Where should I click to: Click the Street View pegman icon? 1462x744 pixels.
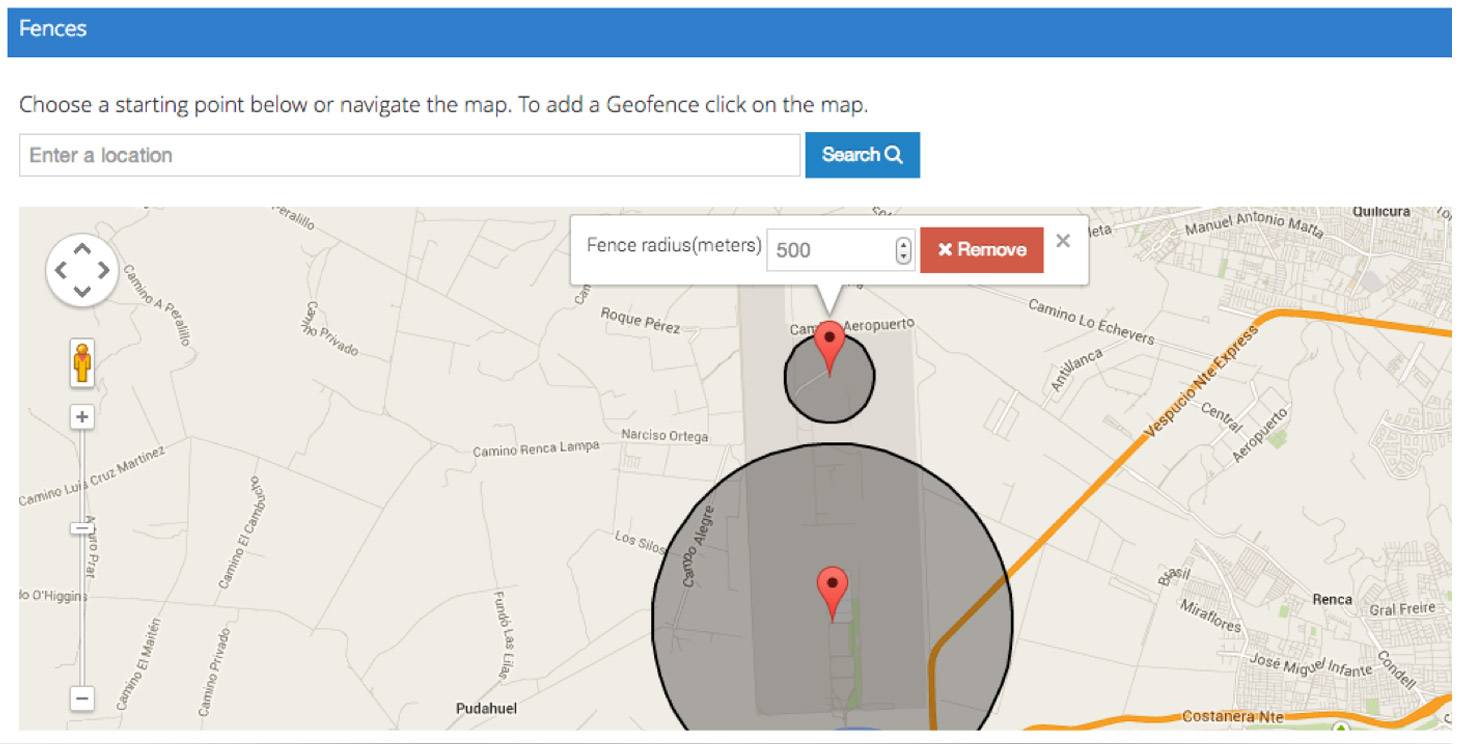point(82,362)
